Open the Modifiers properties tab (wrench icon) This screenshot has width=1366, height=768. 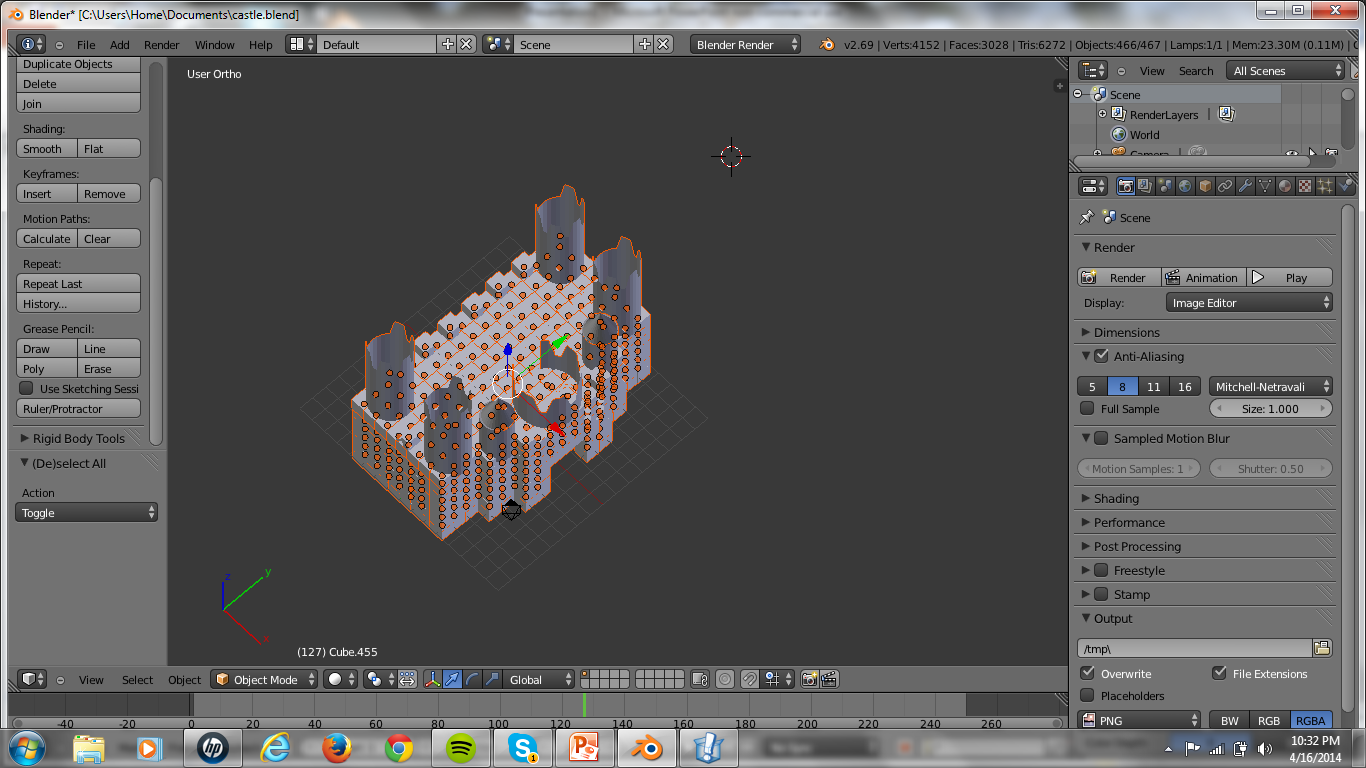pyautogui.click(x=1245, y=185)
